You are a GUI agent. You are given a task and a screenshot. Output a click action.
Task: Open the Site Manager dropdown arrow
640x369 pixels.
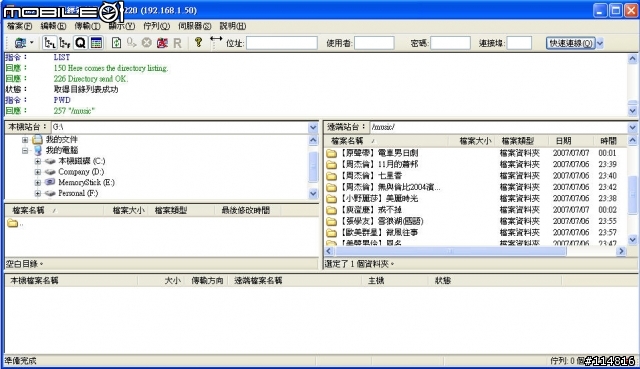coord(32,43)
